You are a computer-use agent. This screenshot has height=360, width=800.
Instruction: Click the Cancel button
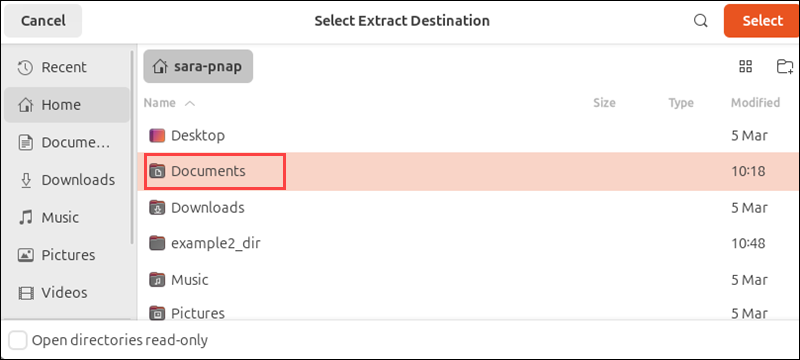tap(43, 21)
